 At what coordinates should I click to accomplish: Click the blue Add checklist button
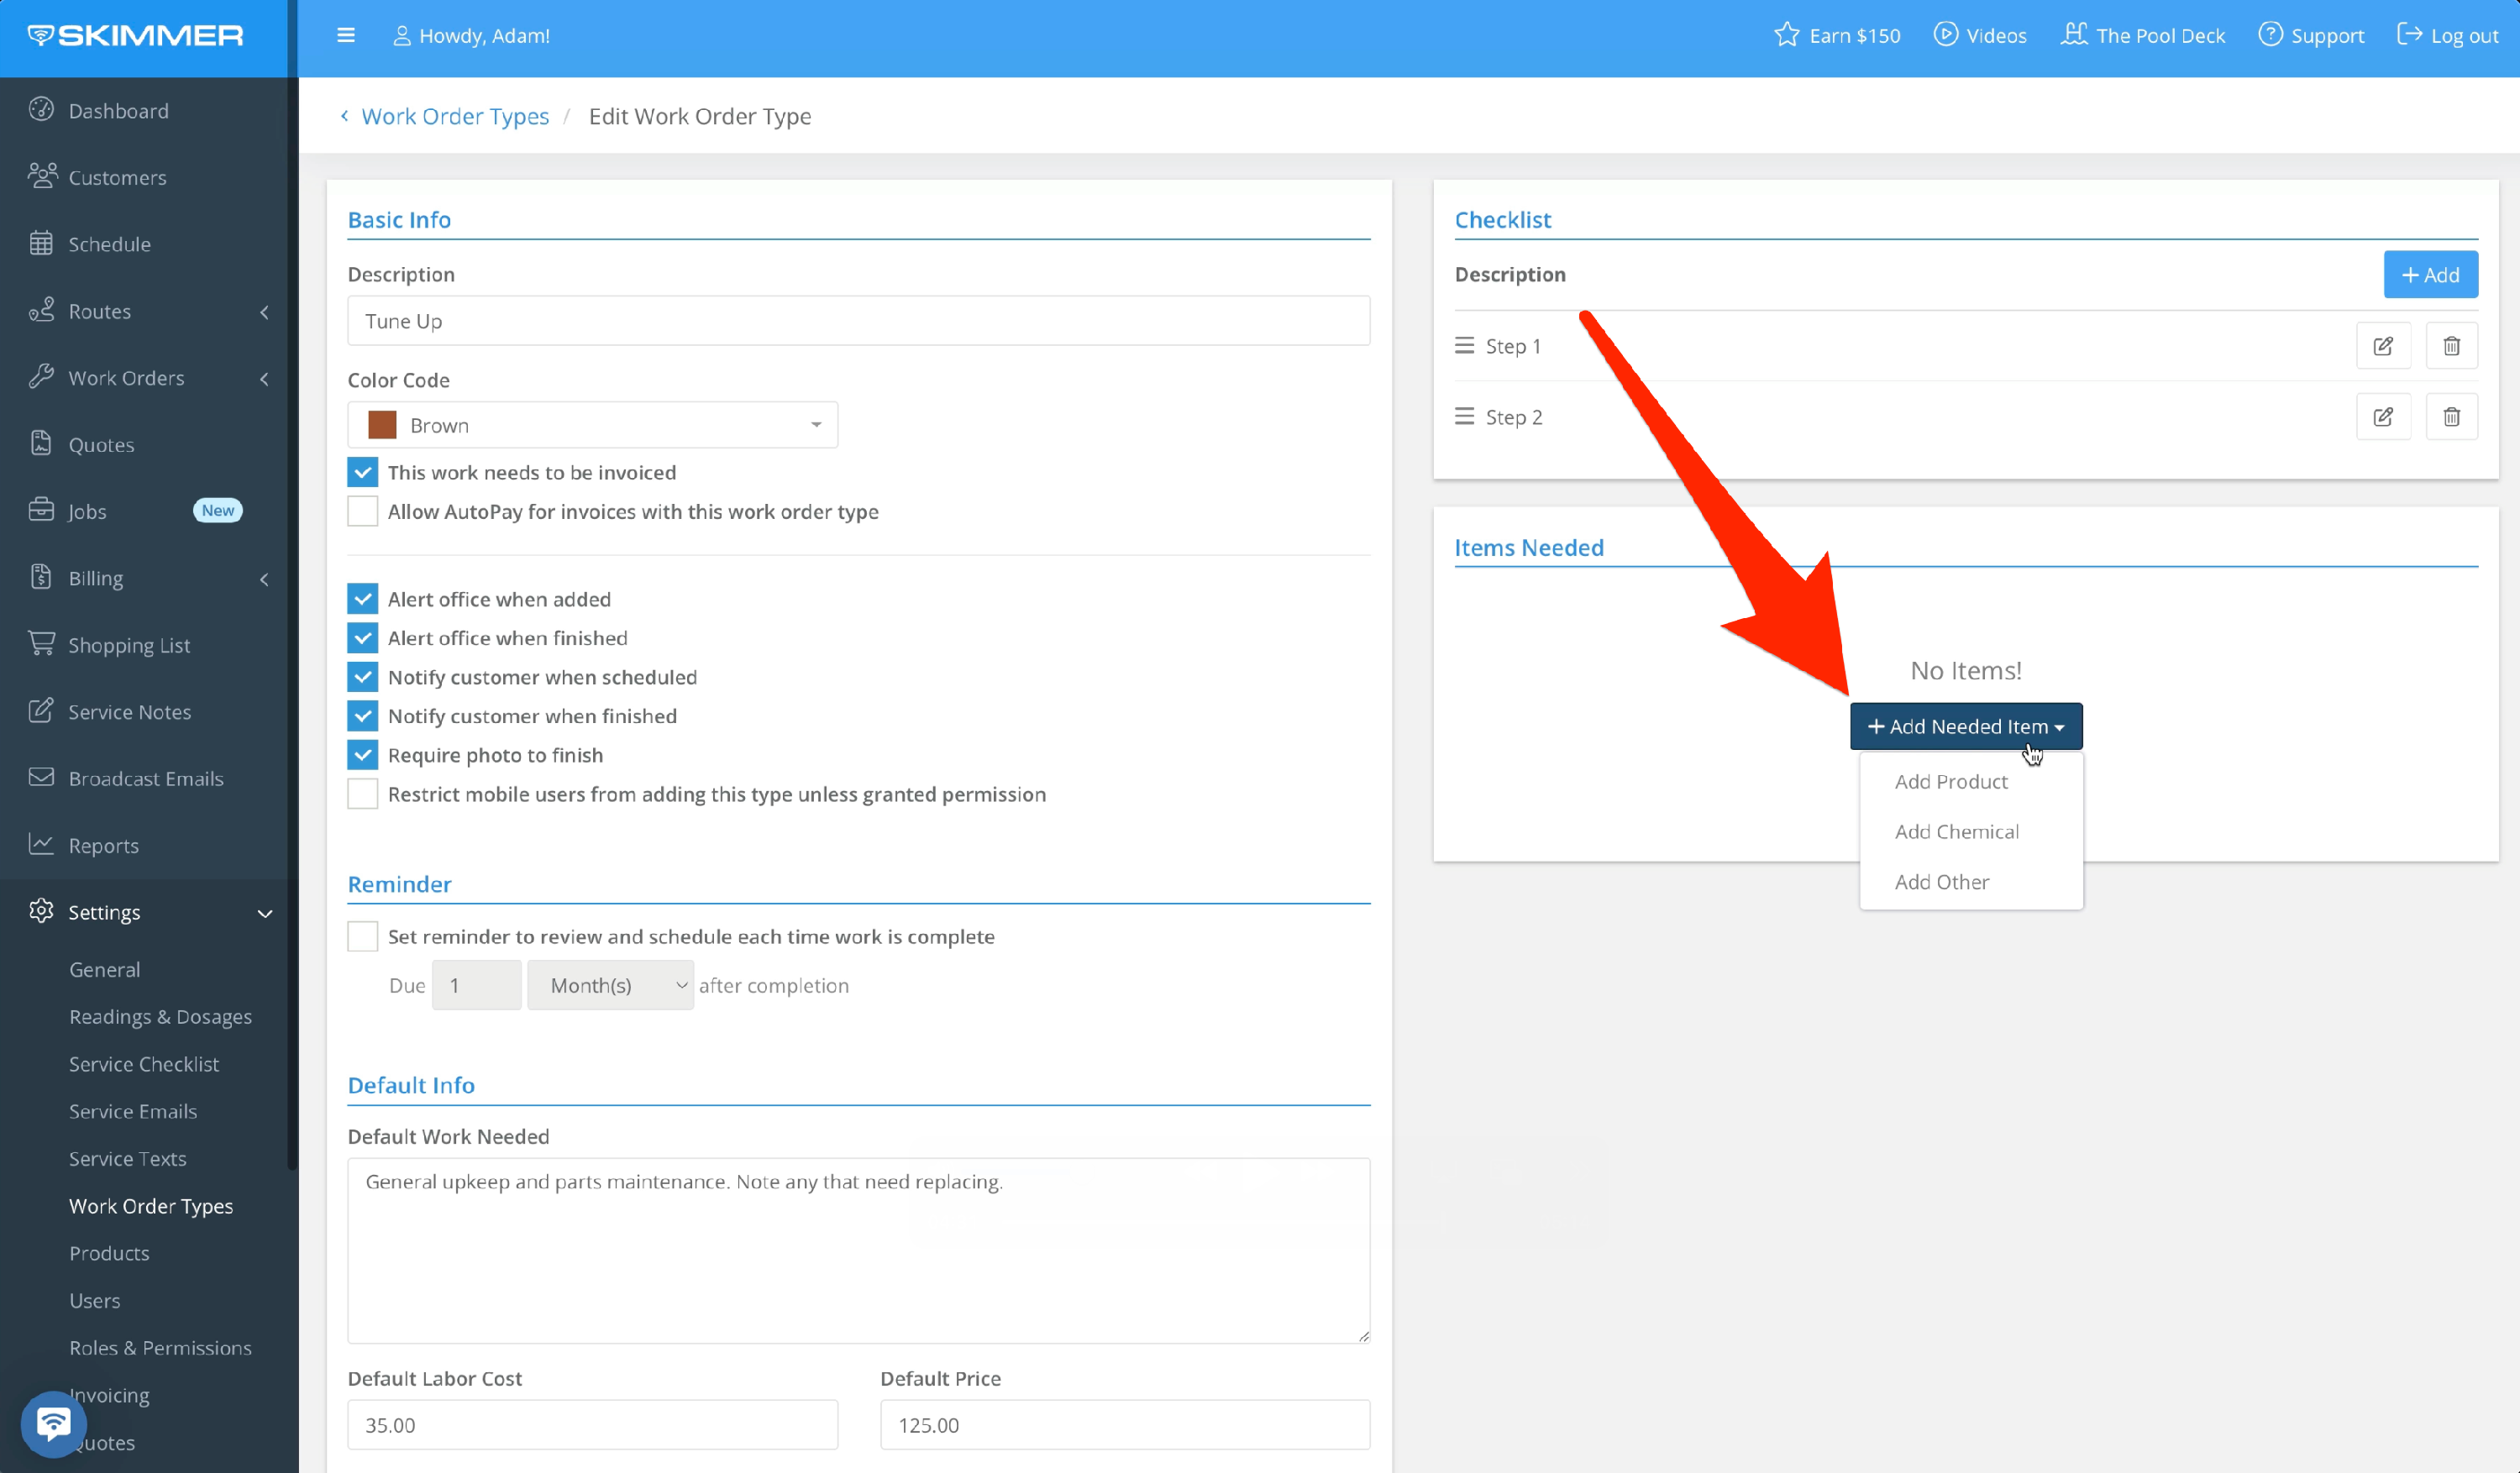coord(2430,275)
